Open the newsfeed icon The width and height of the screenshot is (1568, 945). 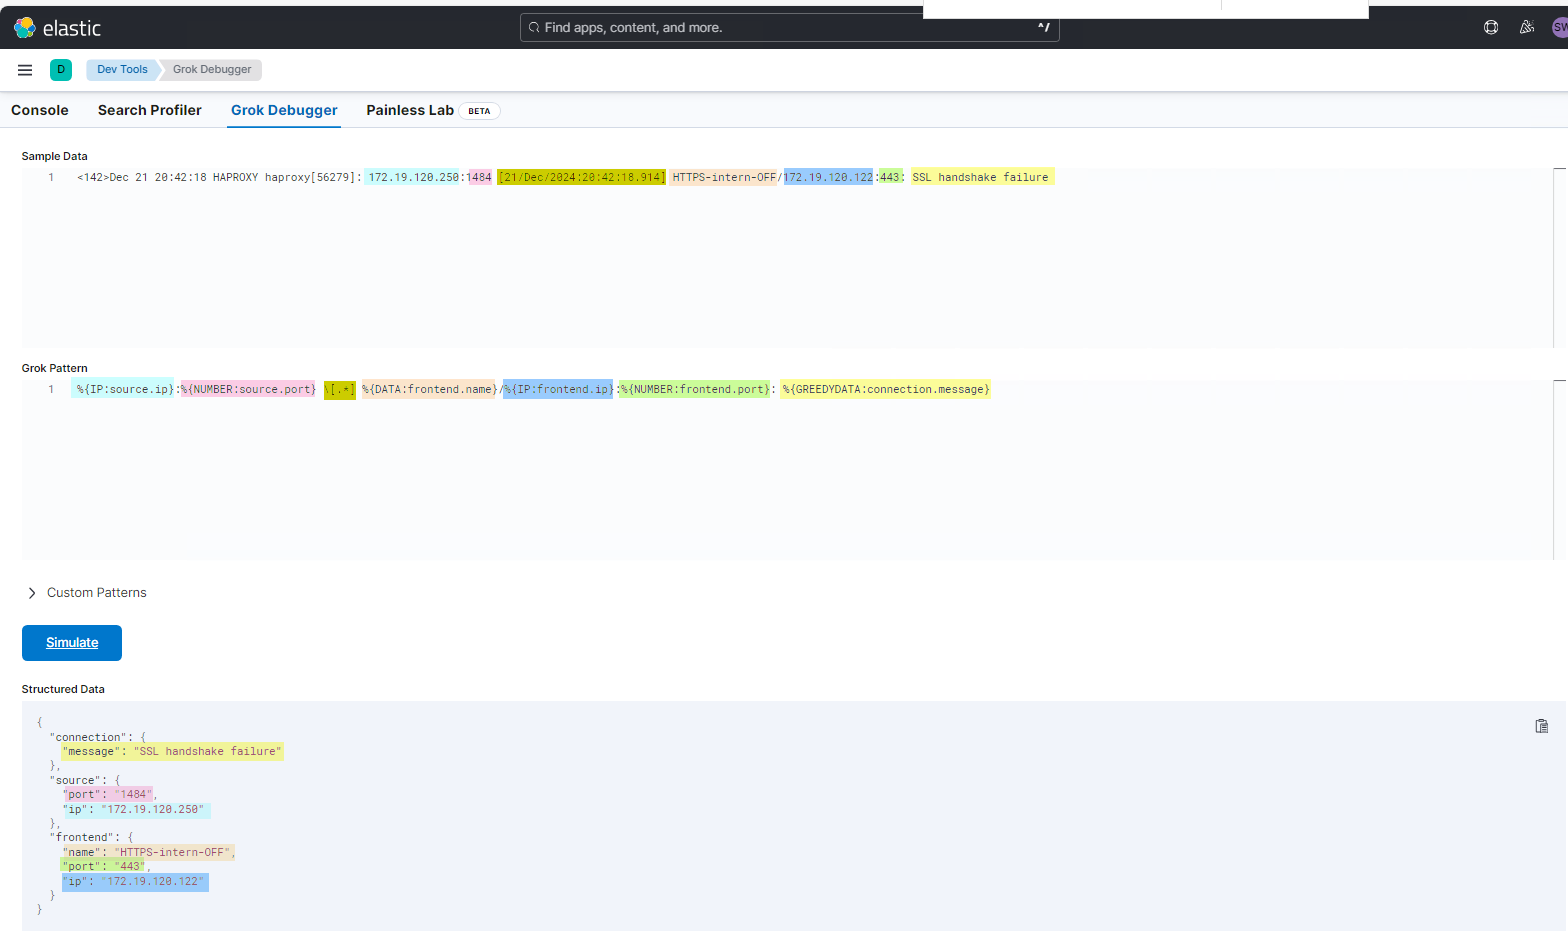coord(1527,28)
